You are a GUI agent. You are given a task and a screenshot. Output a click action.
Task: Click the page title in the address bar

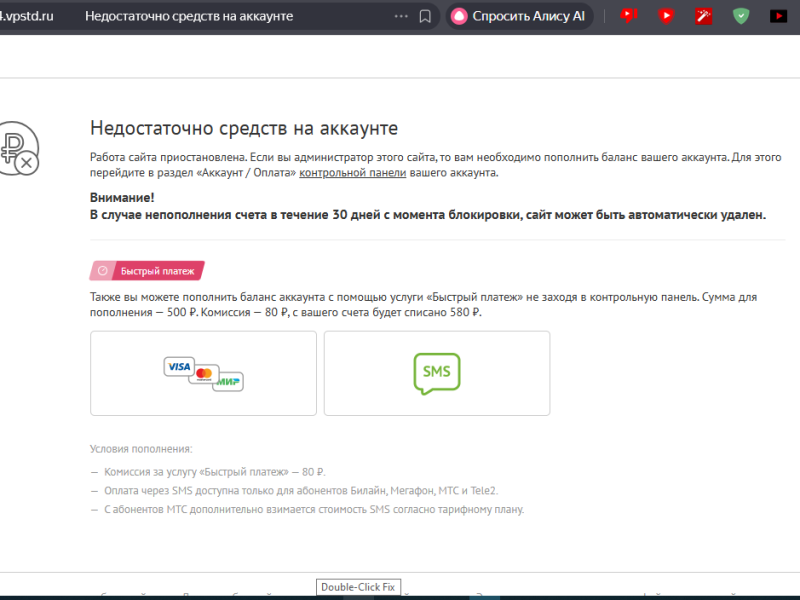pyautogui.click(x=189, y=16)
